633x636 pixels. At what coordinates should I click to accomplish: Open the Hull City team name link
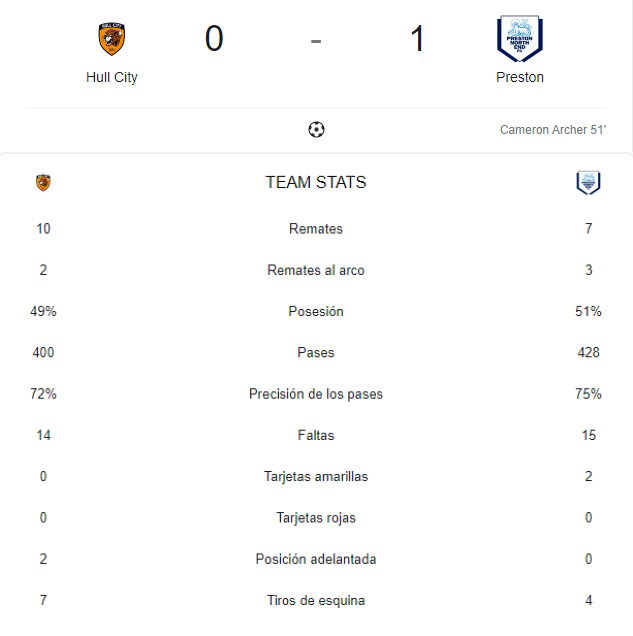click(112, 77)
